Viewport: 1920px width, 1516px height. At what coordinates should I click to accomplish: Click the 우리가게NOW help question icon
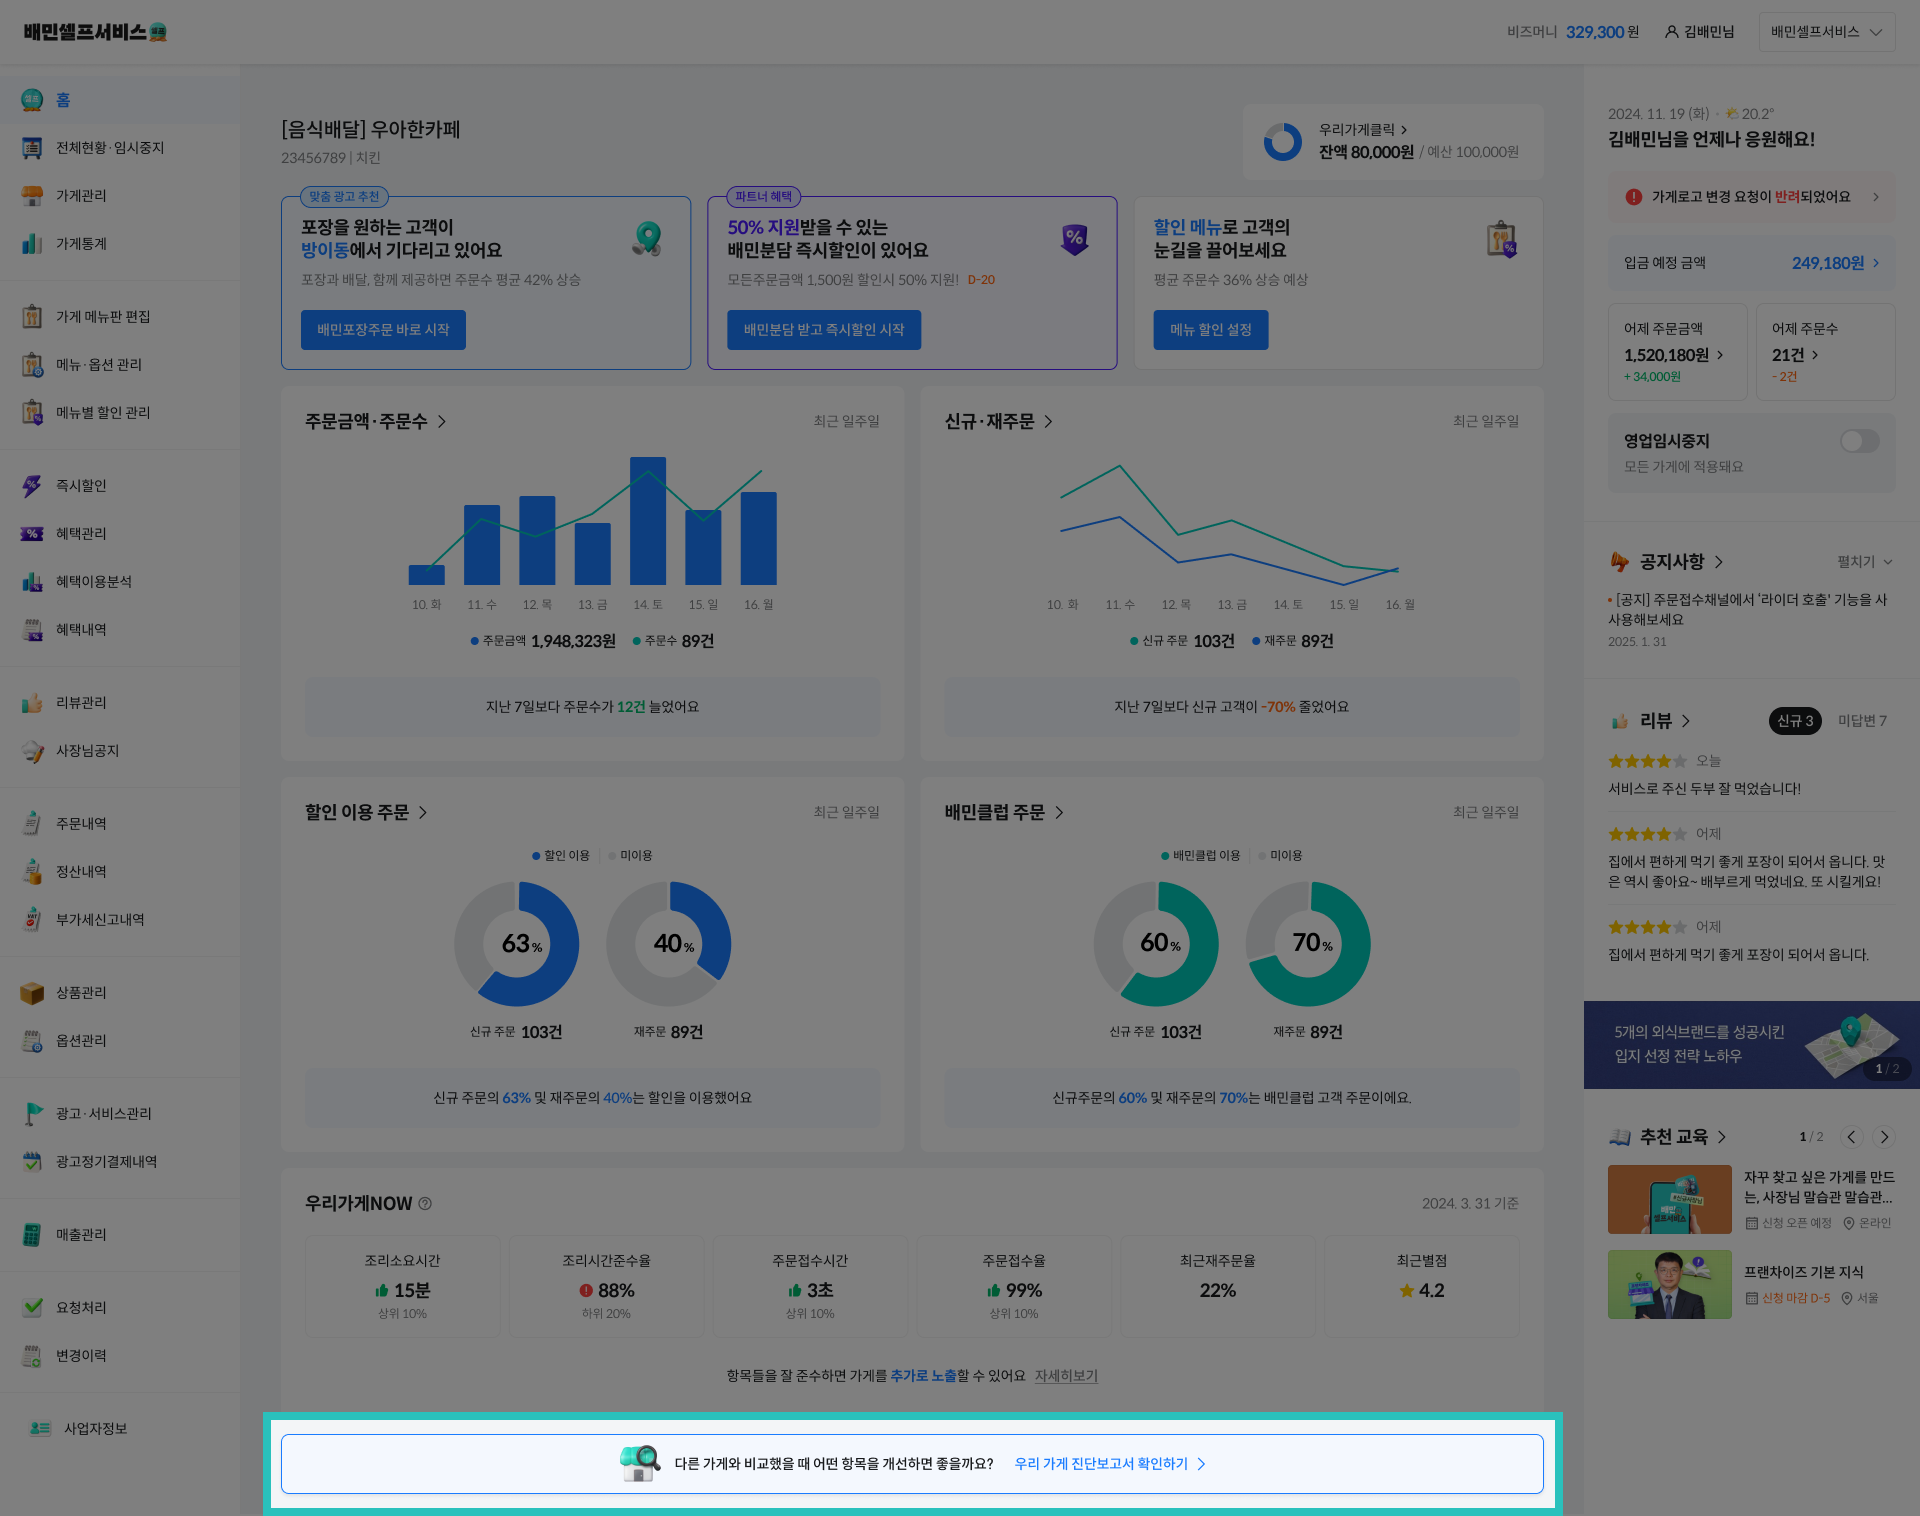pyautogui.click(x=425, y=1204)
